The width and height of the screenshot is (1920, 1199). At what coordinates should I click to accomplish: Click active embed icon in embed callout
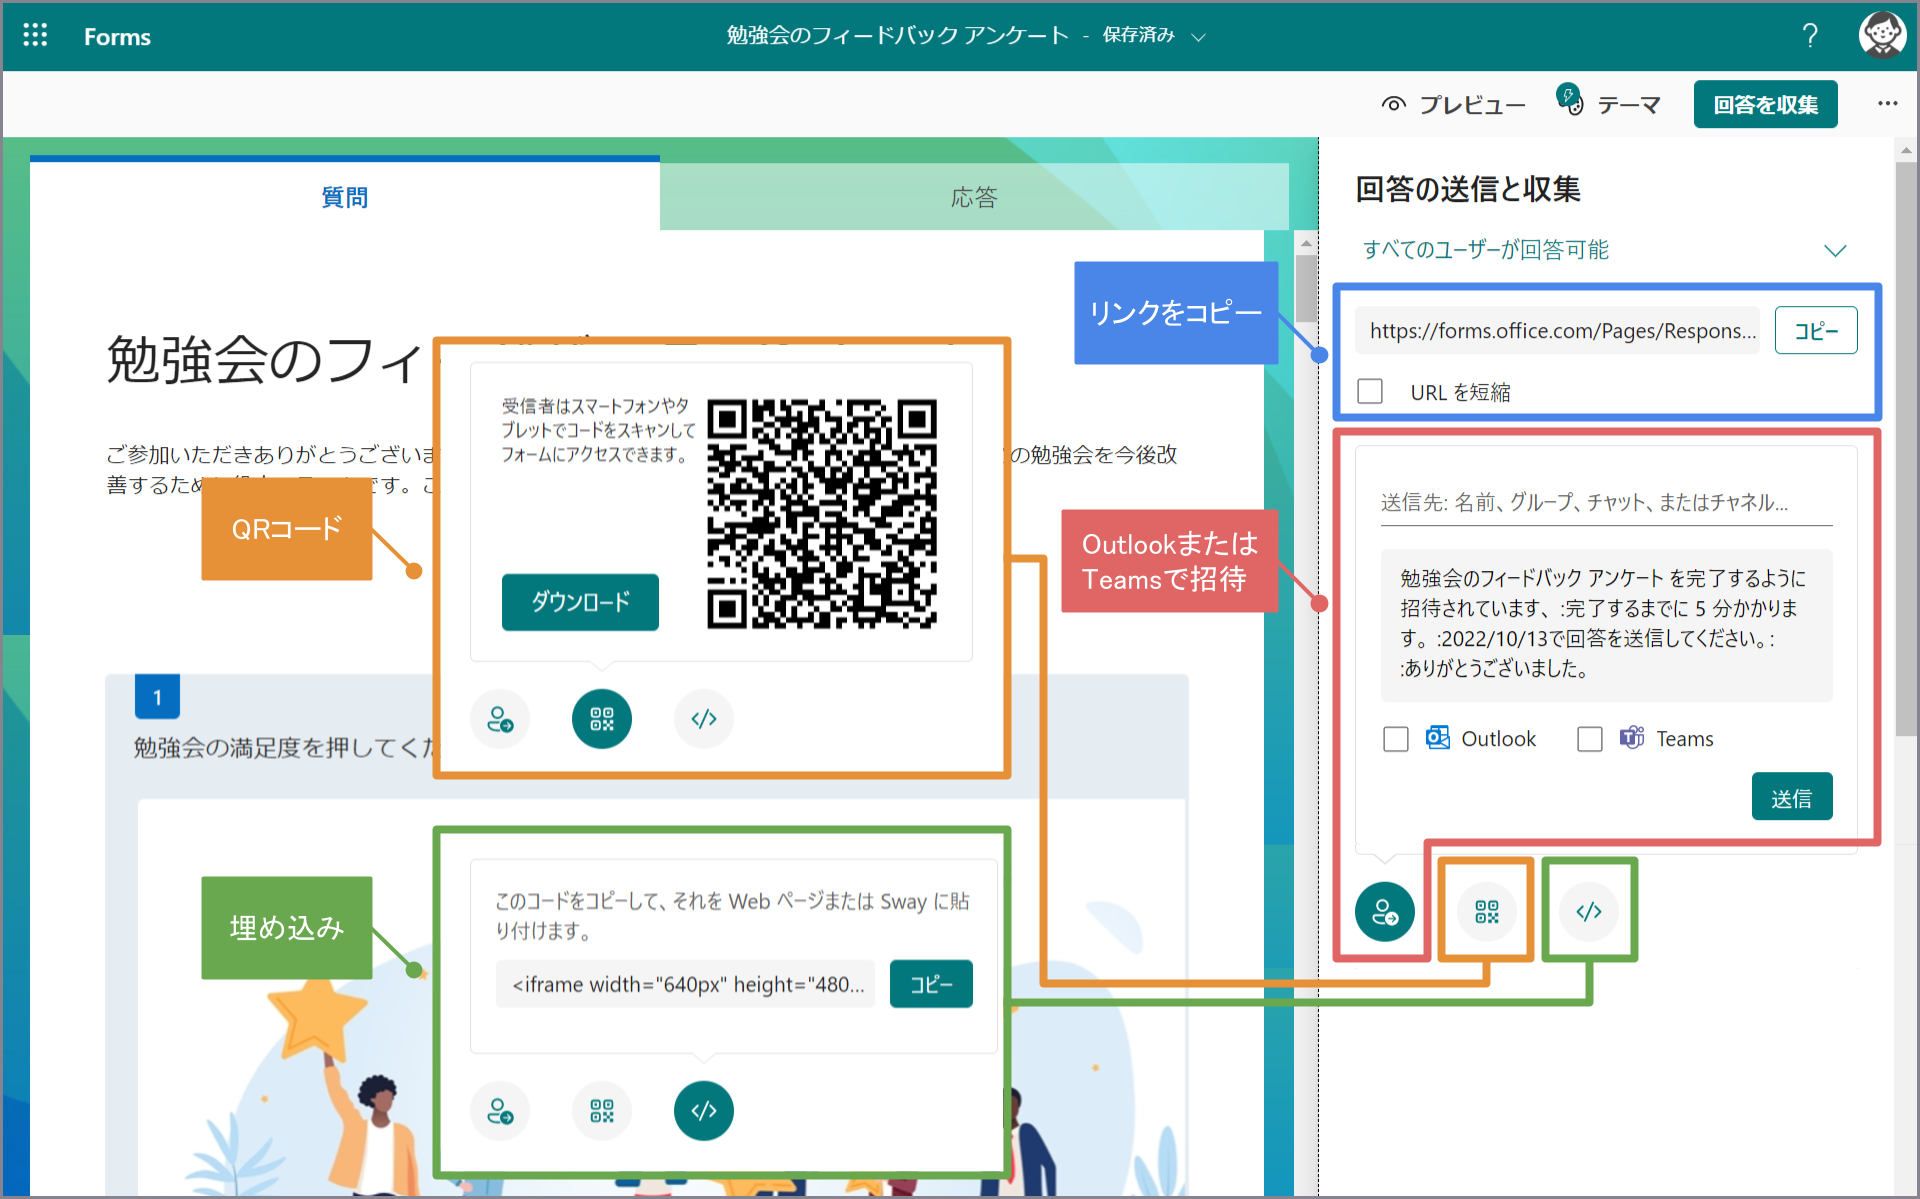pos(704,1111)
